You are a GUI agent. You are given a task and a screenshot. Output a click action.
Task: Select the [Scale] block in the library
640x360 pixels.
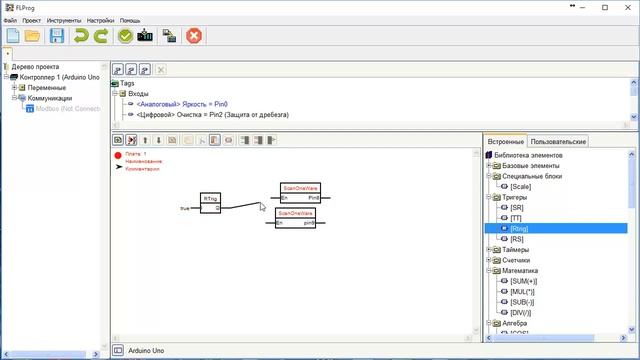click(520, 187)
